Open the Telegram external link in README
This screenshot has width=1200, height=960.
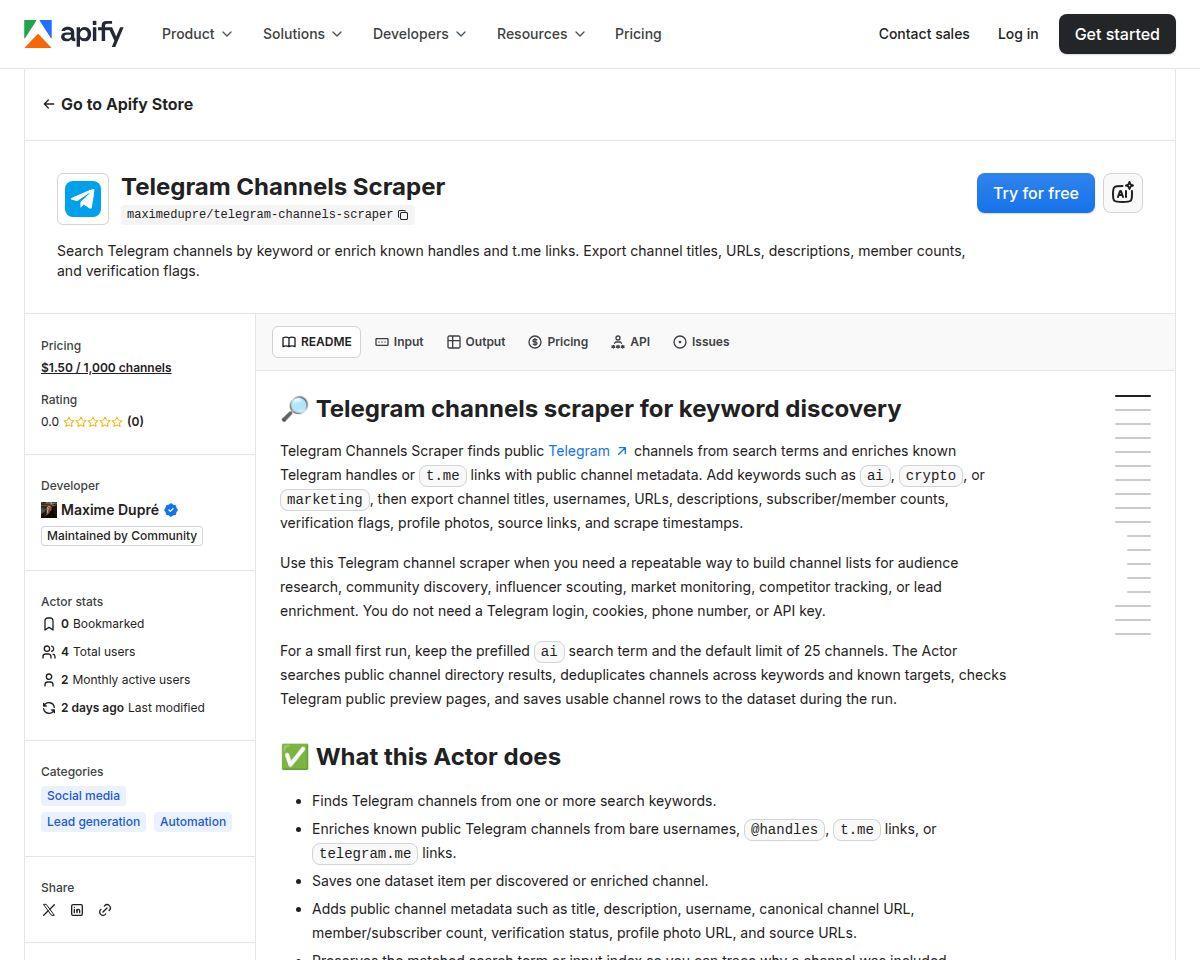[588, 451]
